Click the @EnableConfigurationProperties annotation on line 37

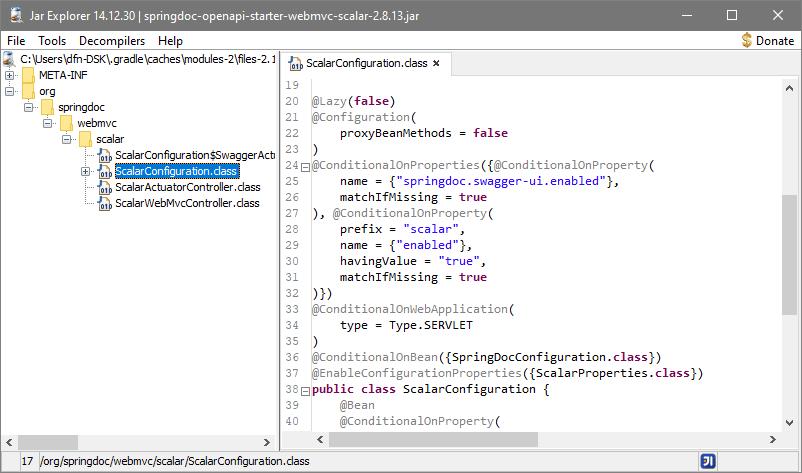click(417, 373)
